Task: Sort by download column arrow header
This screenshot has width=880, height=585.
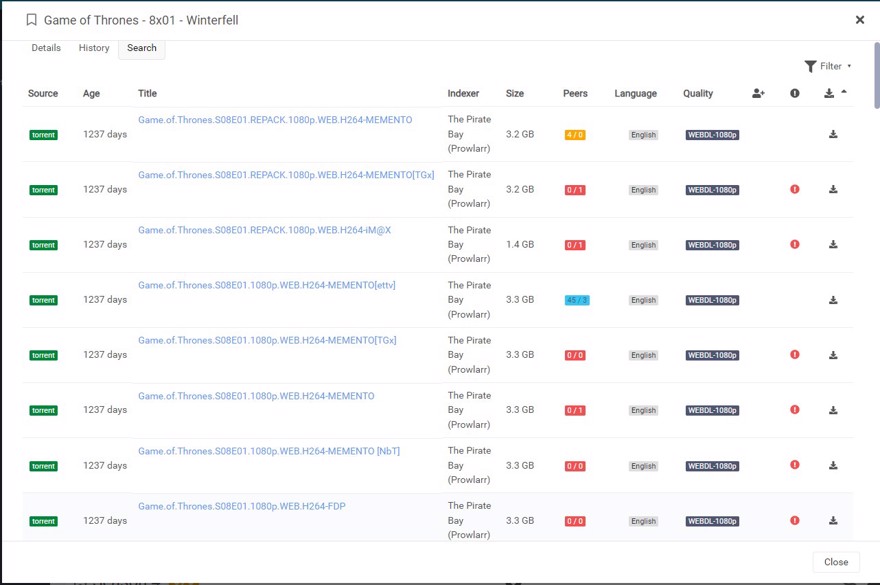Action: pyautogui.click(x=834, y=93)
